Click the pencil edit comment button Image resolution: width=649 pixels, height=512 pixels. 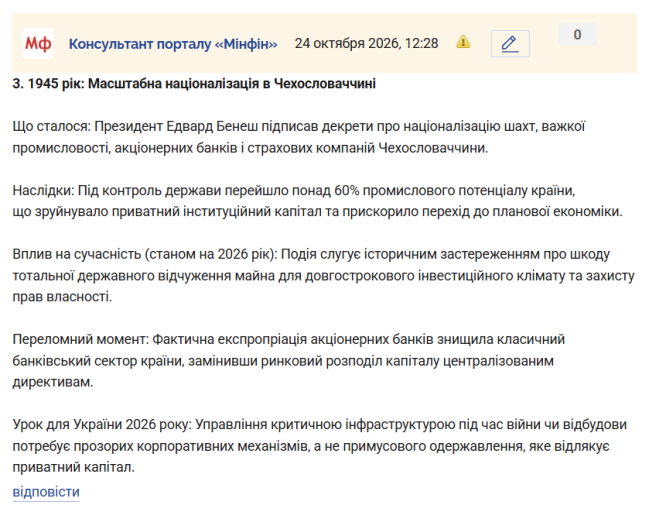coord(510,44)
